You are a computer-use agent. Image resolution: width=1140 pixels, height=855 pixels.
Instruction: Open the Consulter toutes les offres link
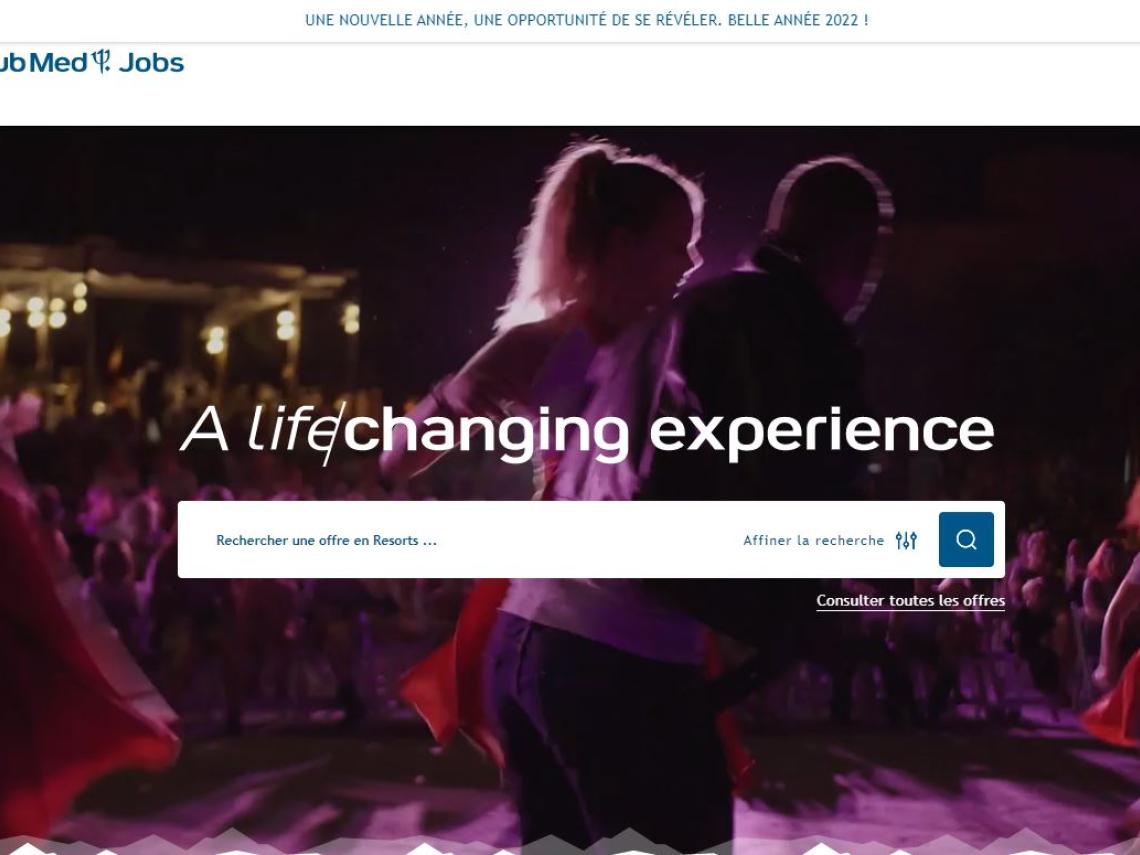point(910,601)
